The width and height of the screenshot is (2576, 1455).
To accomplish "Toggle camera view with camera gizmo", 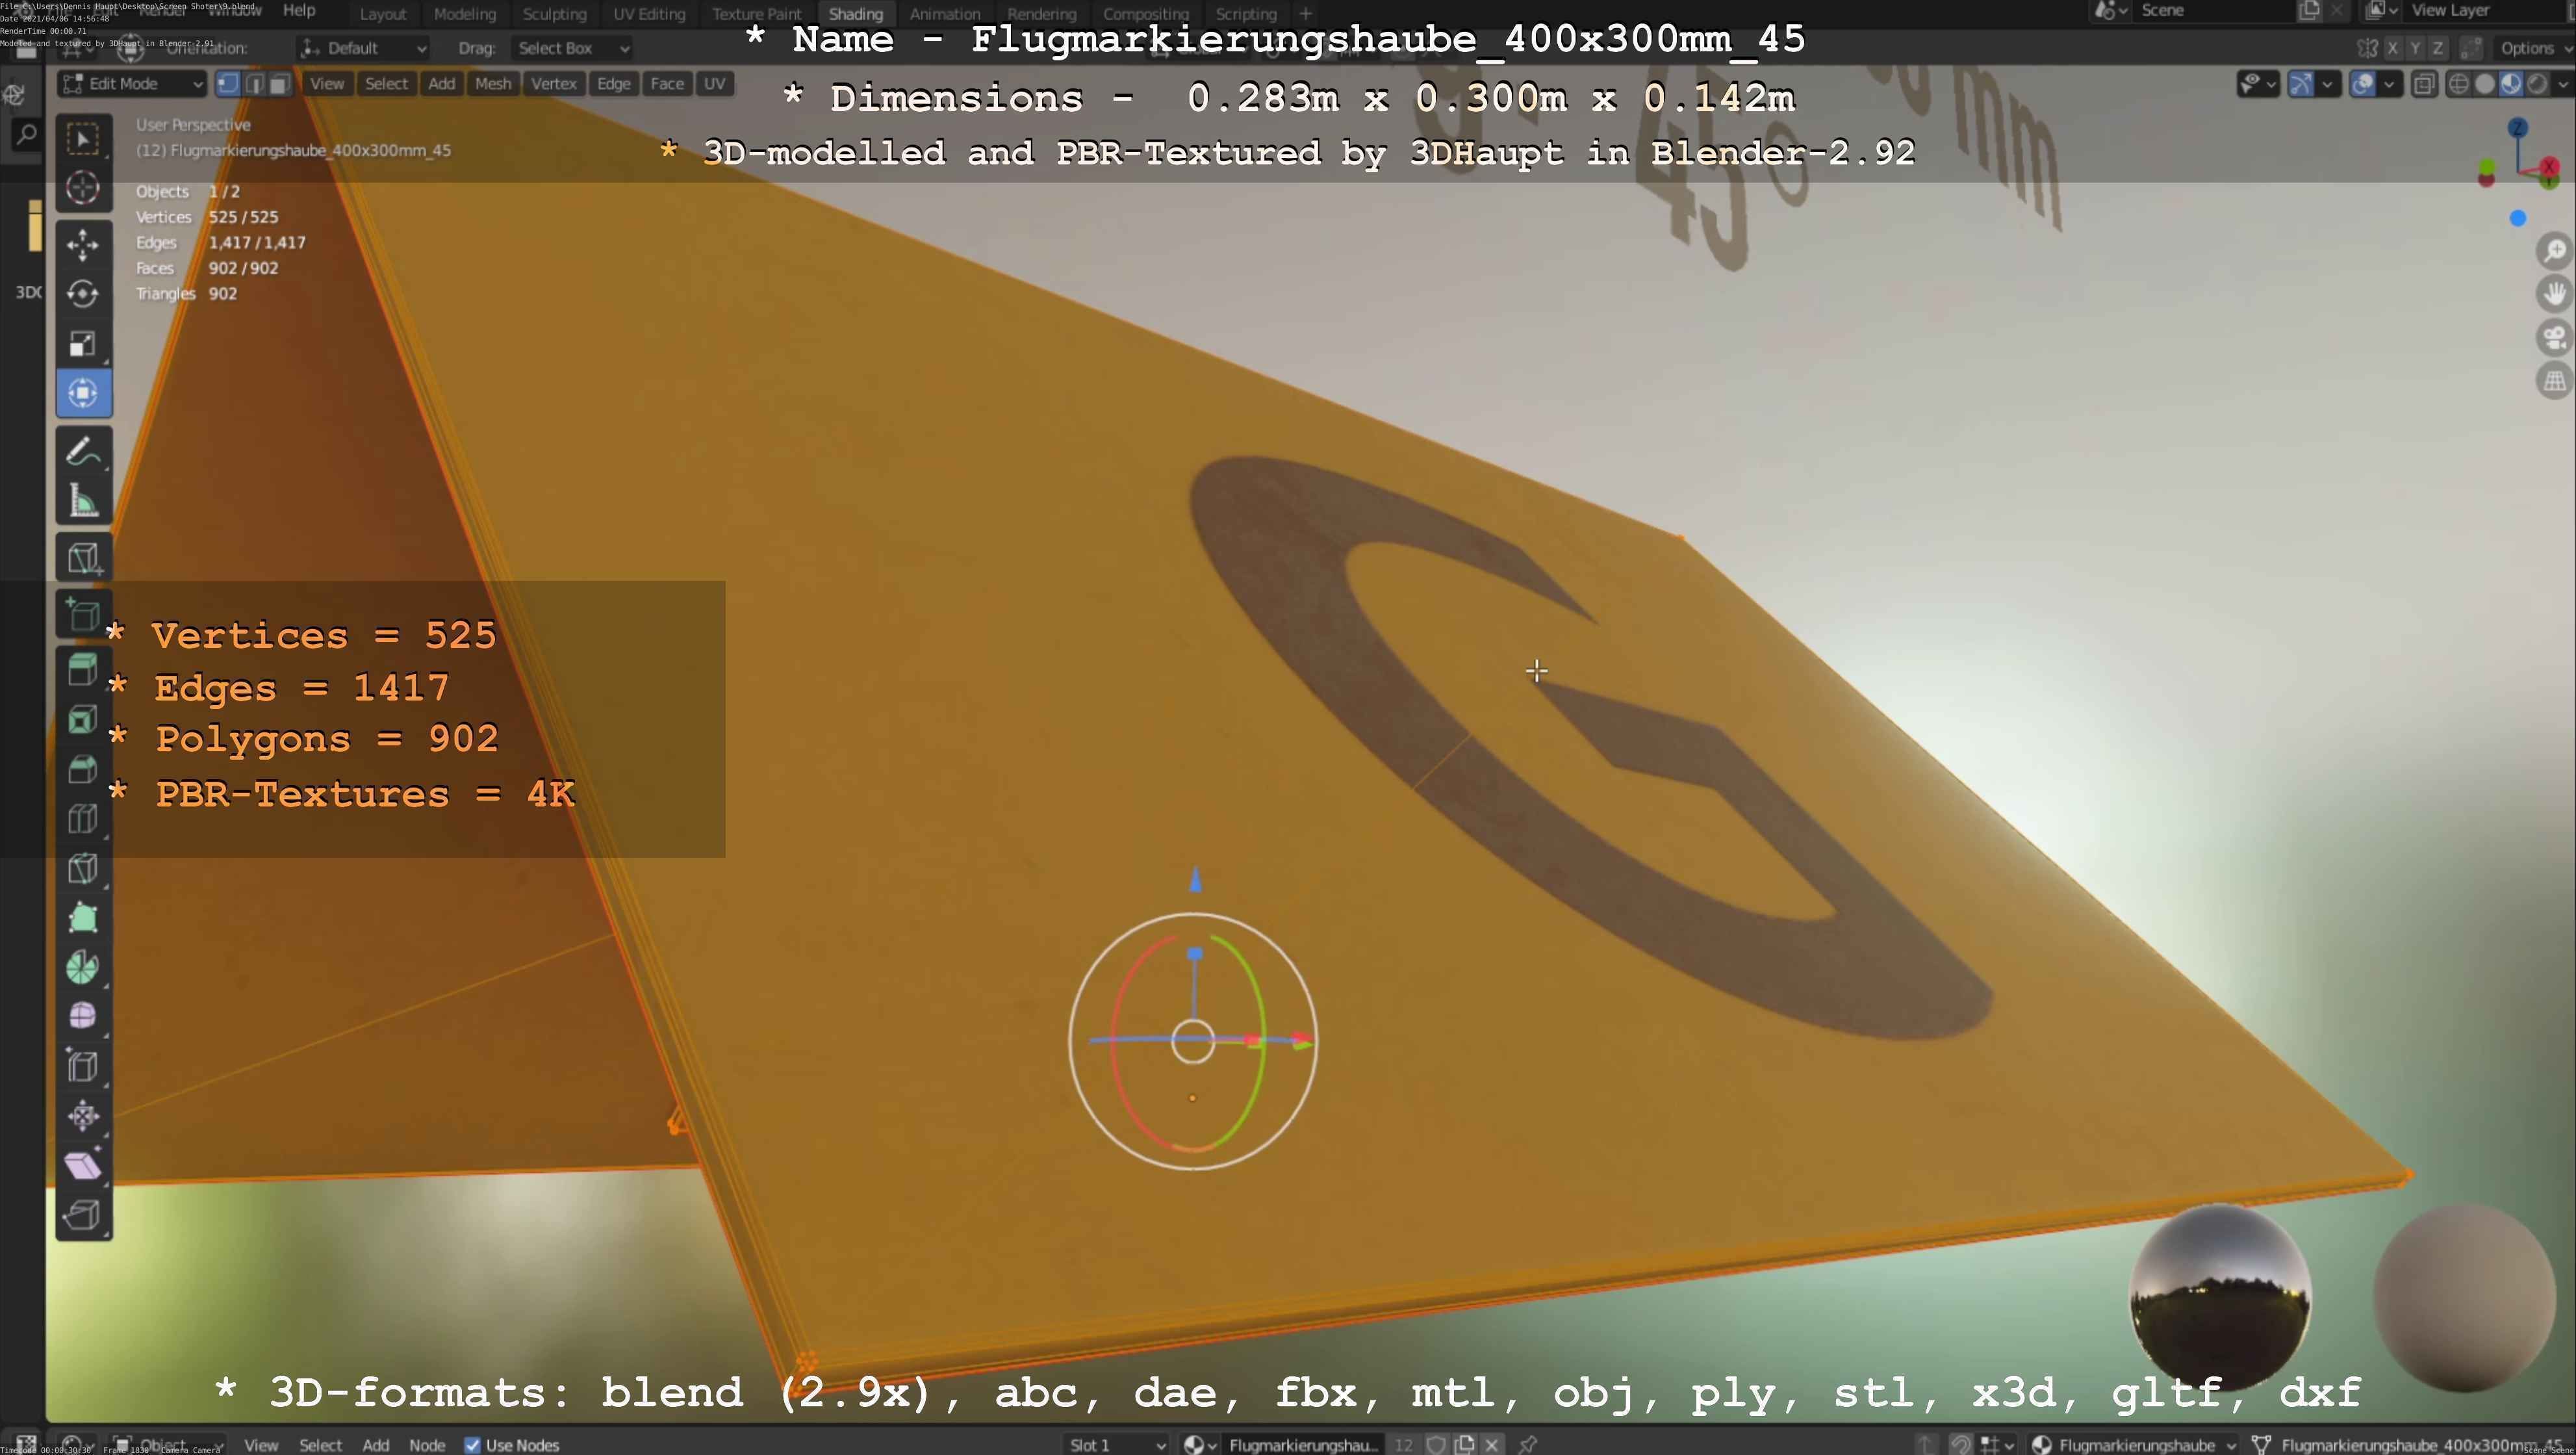I will point(2555,337).
